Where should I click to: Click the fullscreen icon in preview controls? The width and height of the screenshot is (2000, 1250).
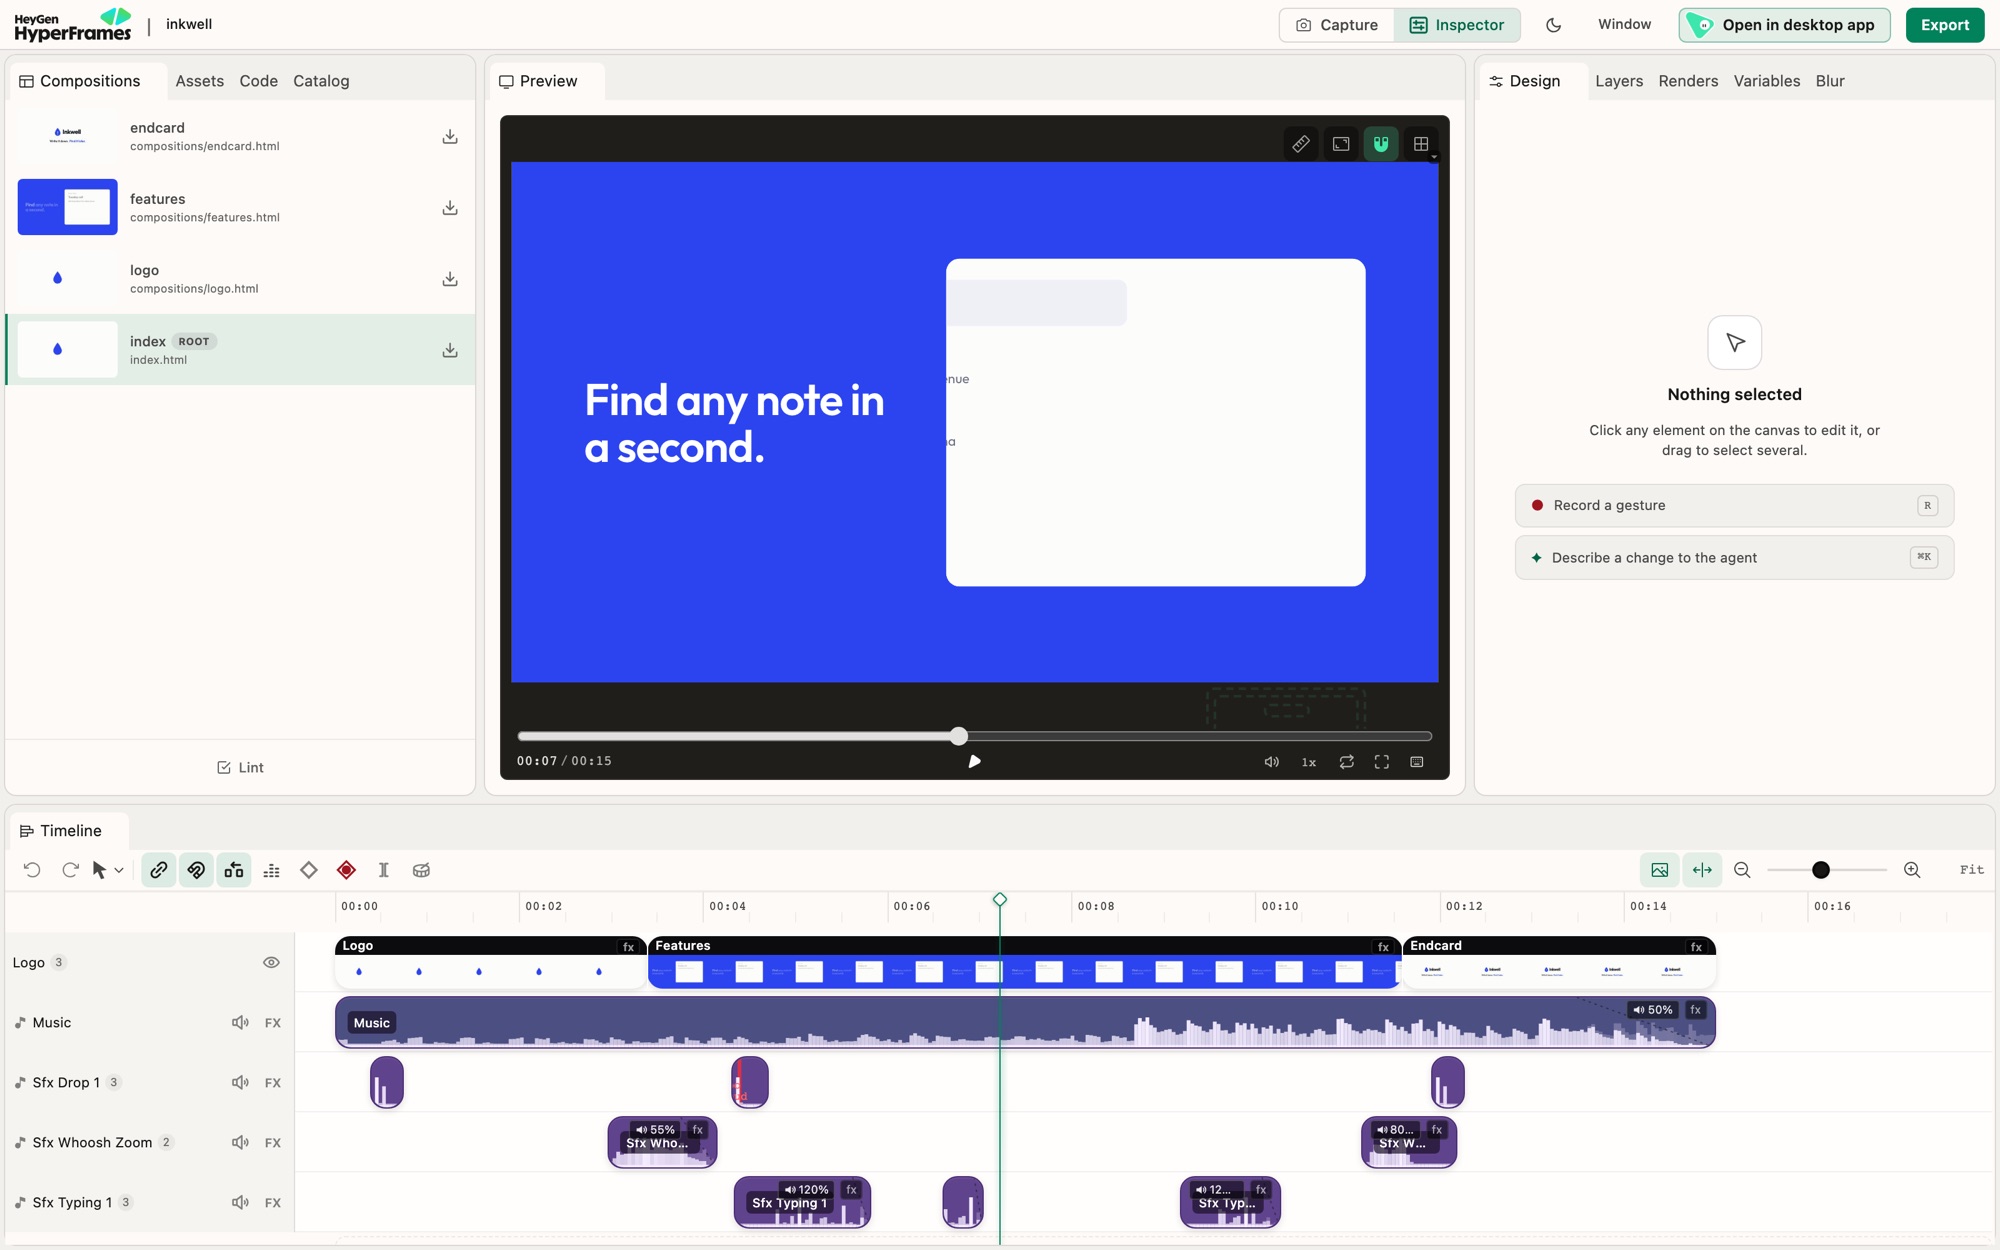1382,762
